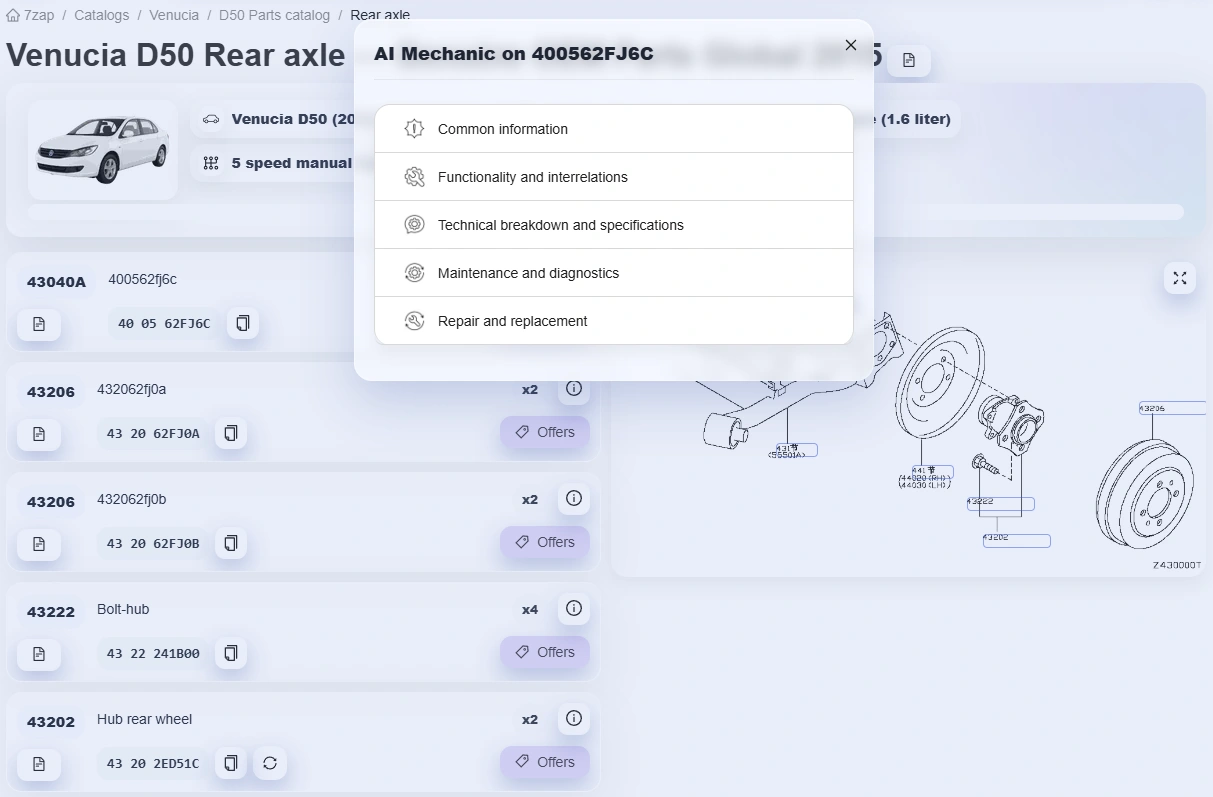The width and height of the screenshot is (1213, 797).
Task: View Offers for Bolt-hub
Action: 545,652
